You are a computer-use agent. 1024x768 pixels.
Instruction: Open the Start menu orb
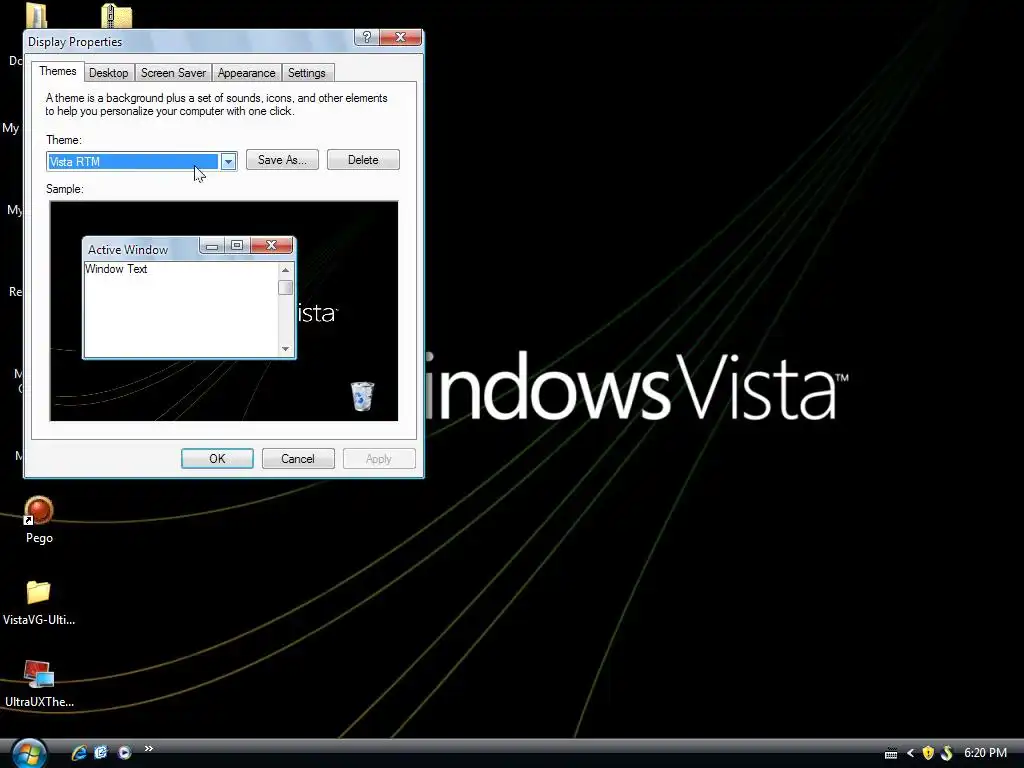(x=29, y=753)
